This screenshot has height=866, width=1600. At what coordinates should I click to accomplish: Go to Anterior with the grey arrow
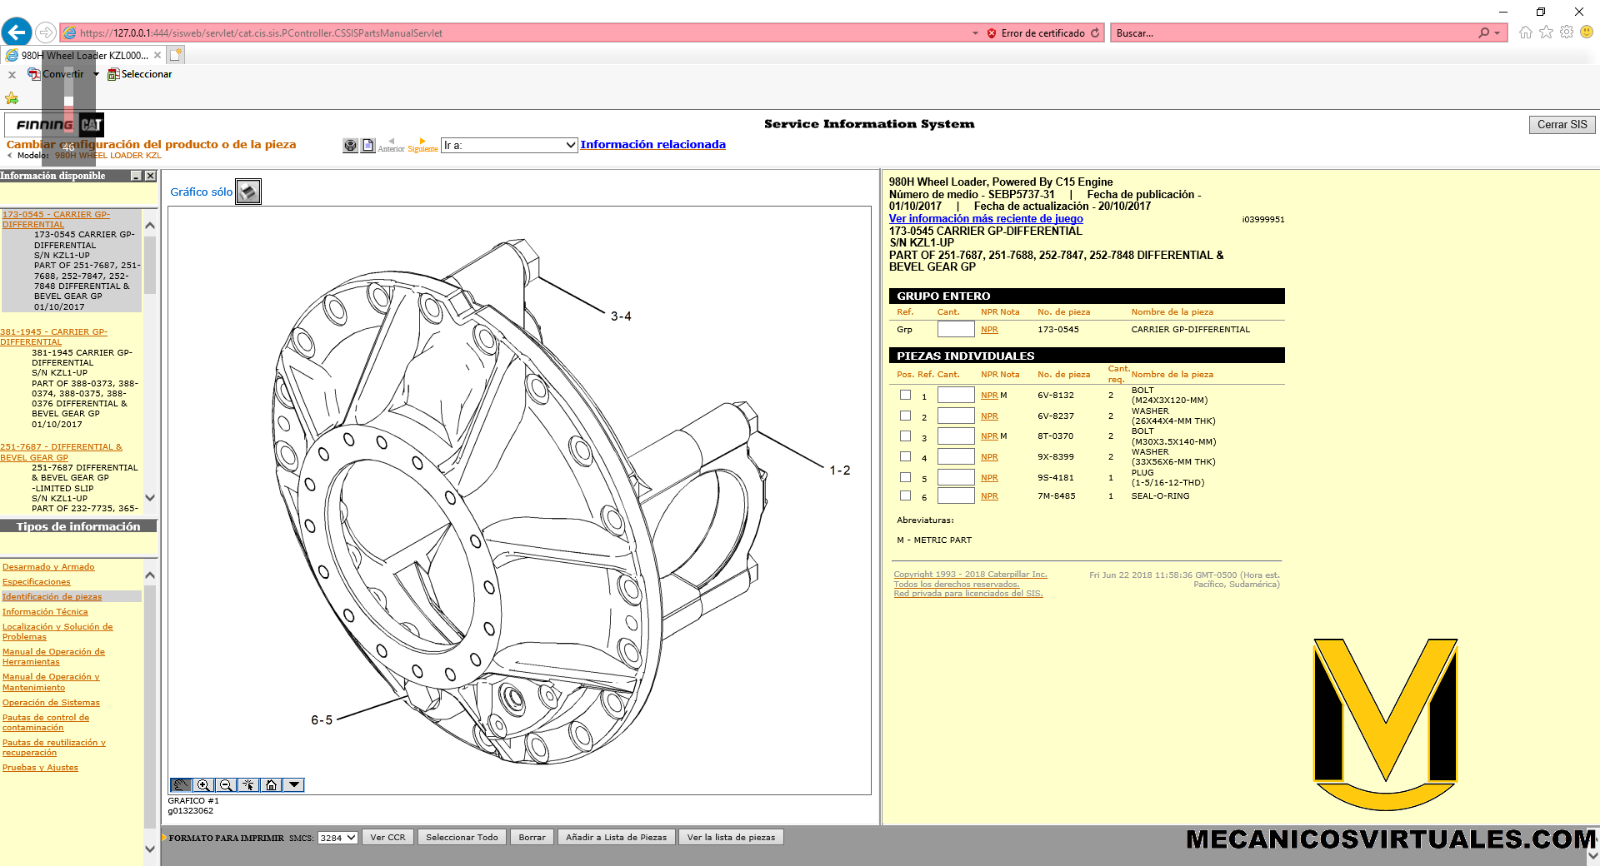tap(391, 145)
